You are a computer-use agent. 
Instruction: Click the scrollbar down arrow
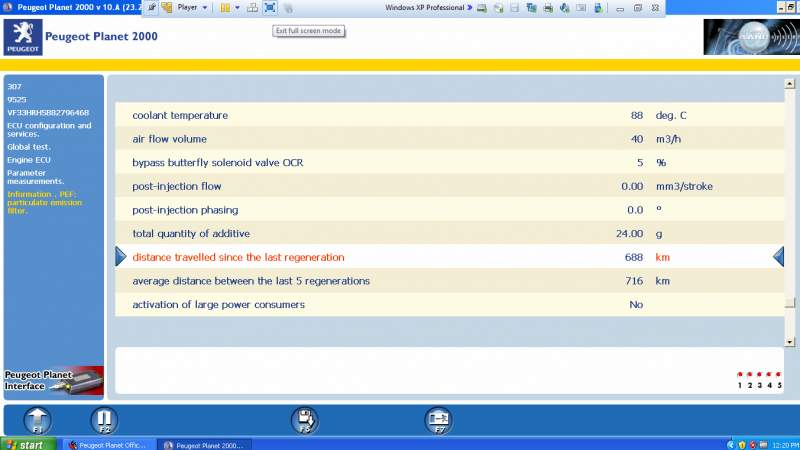(x=789, y=342)
